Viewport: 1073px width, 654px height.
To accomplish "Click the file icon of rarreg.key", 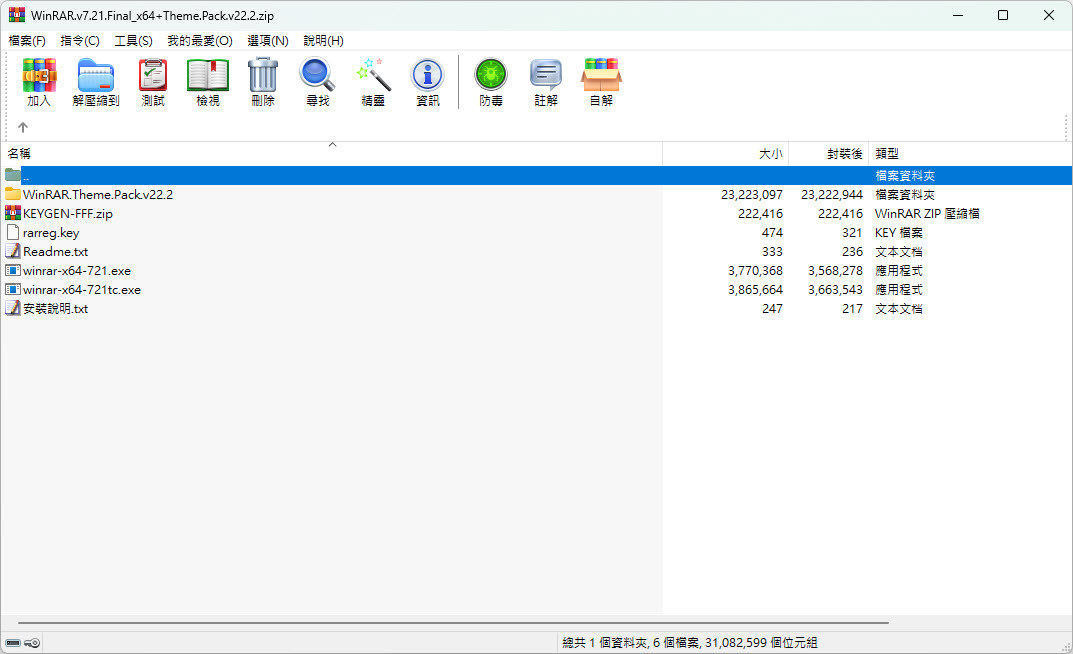I will (12, 233).
